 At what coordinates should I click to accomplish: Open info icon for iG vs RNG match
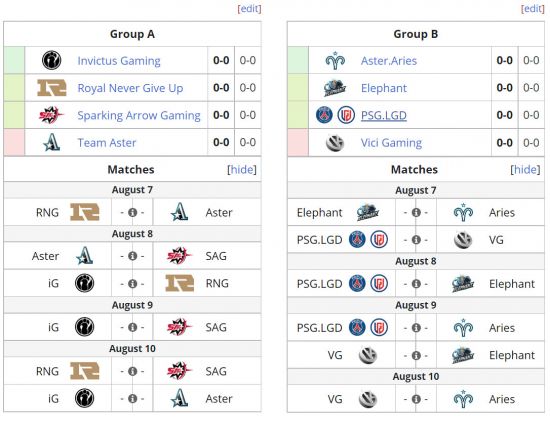tap(132, 283)
